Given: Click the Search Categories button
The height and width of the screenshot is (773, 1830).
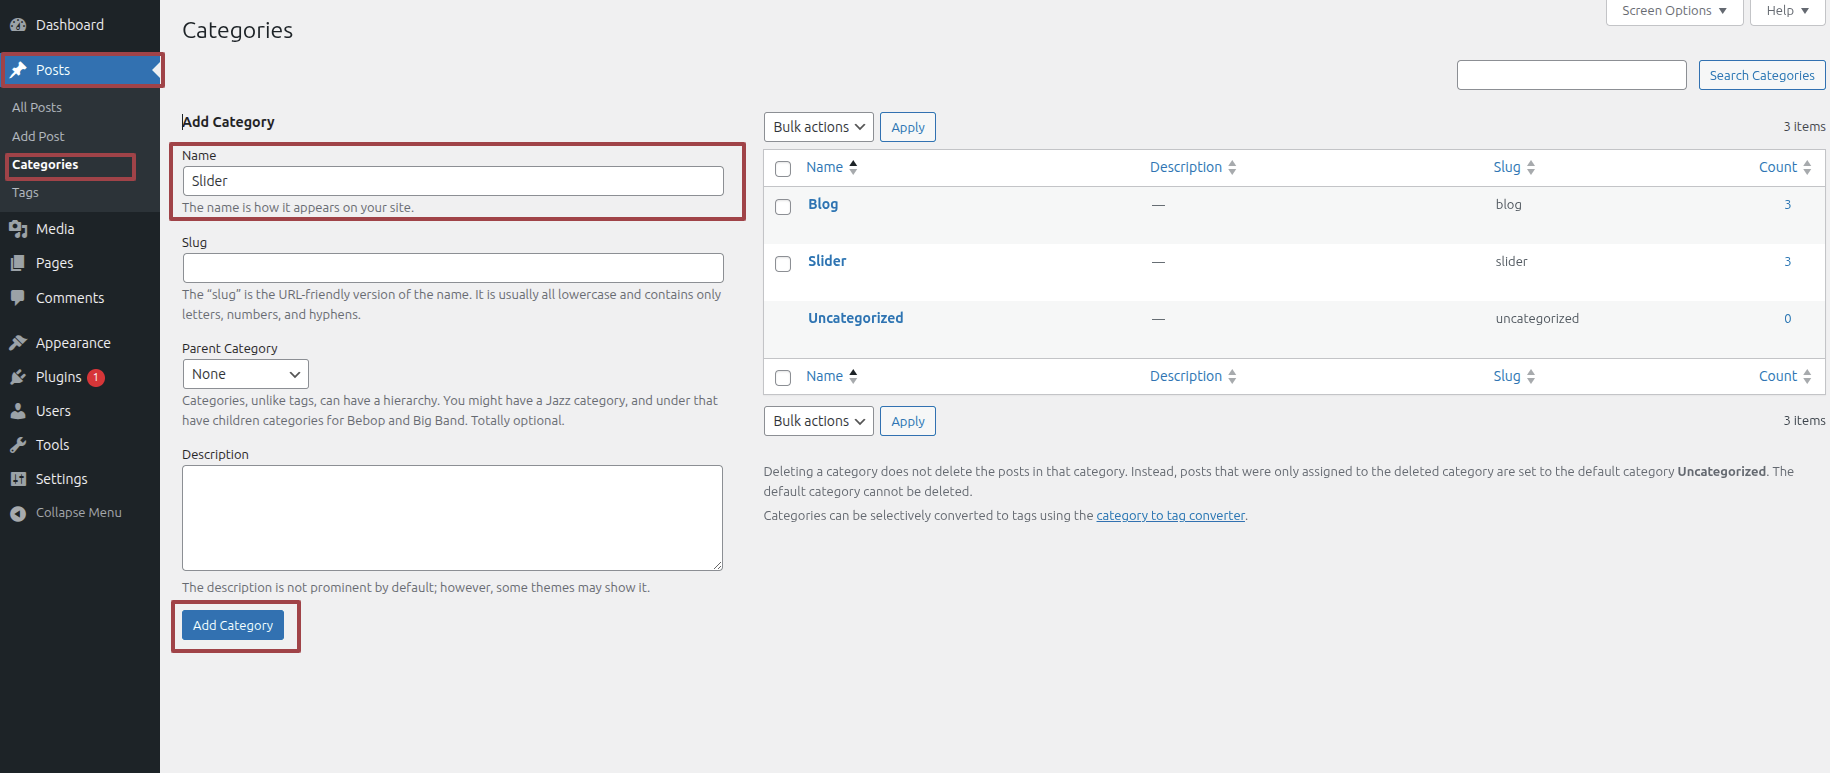Looking at the screenshot, I should (x=1762, y=75).
